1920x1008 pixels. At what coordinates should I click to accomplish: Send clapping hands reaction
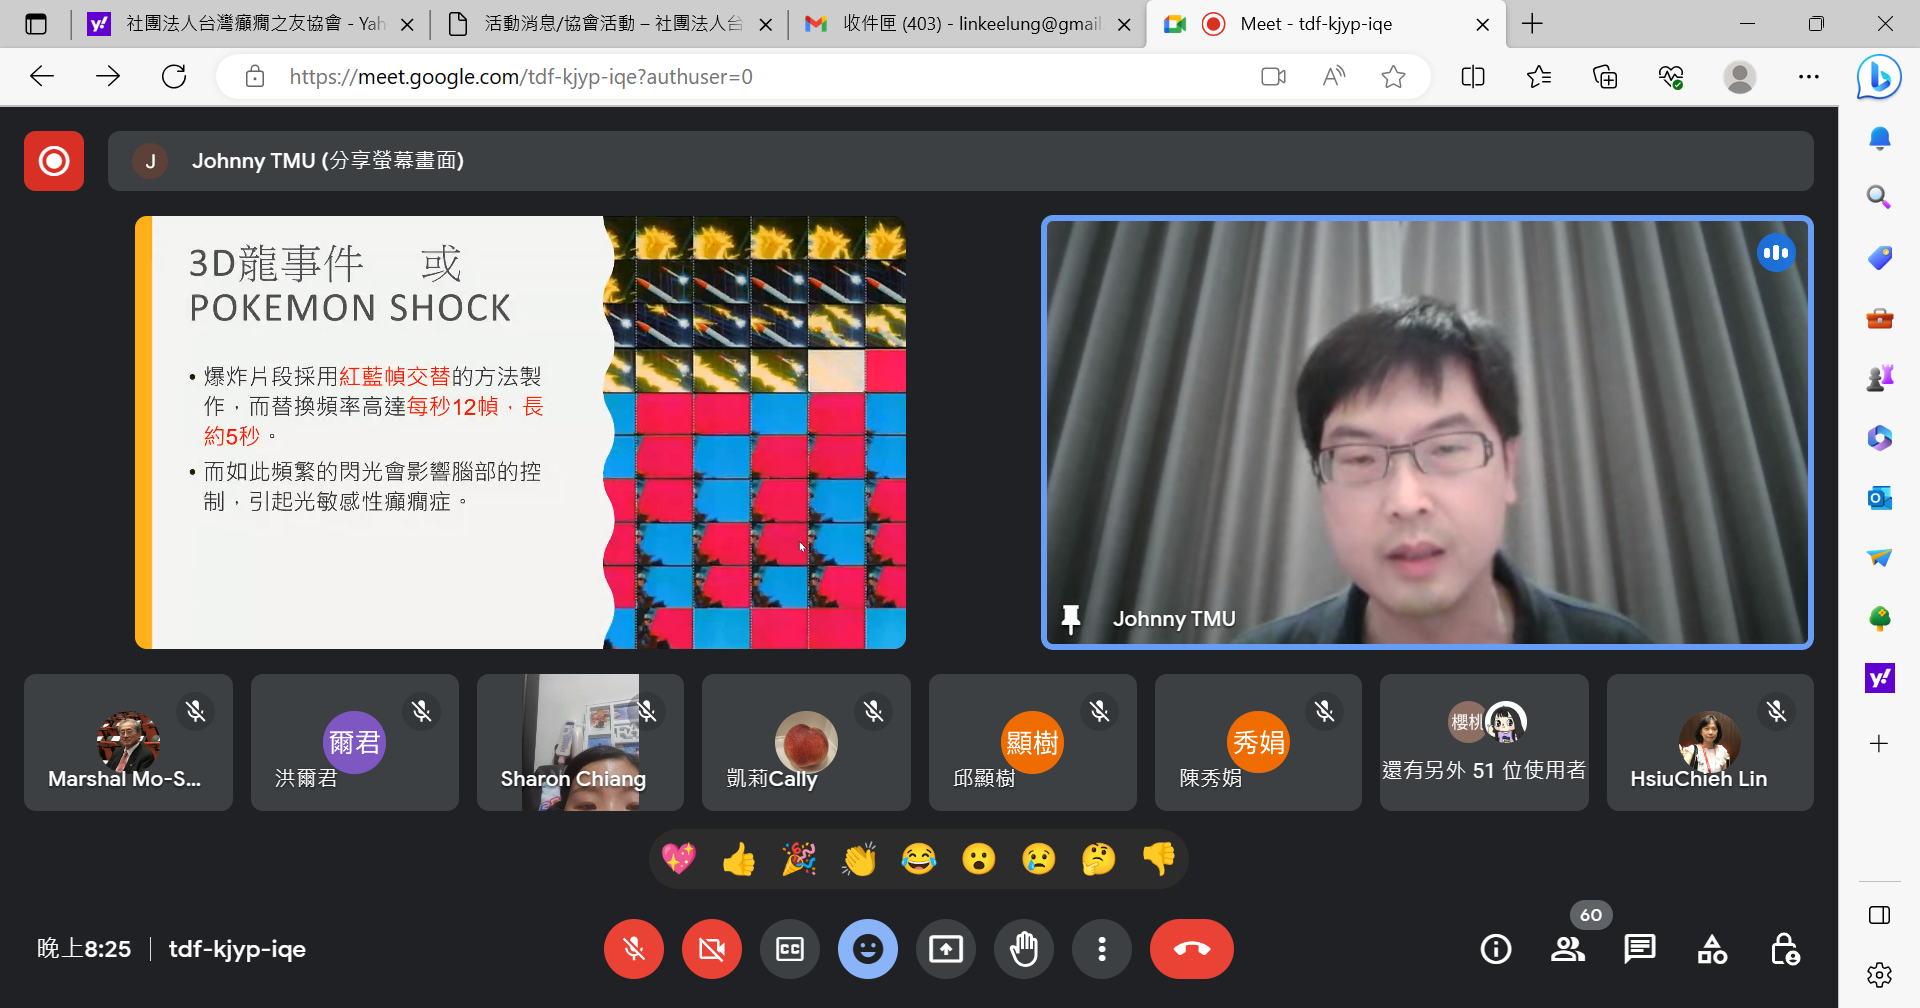(x=859, y=859)
